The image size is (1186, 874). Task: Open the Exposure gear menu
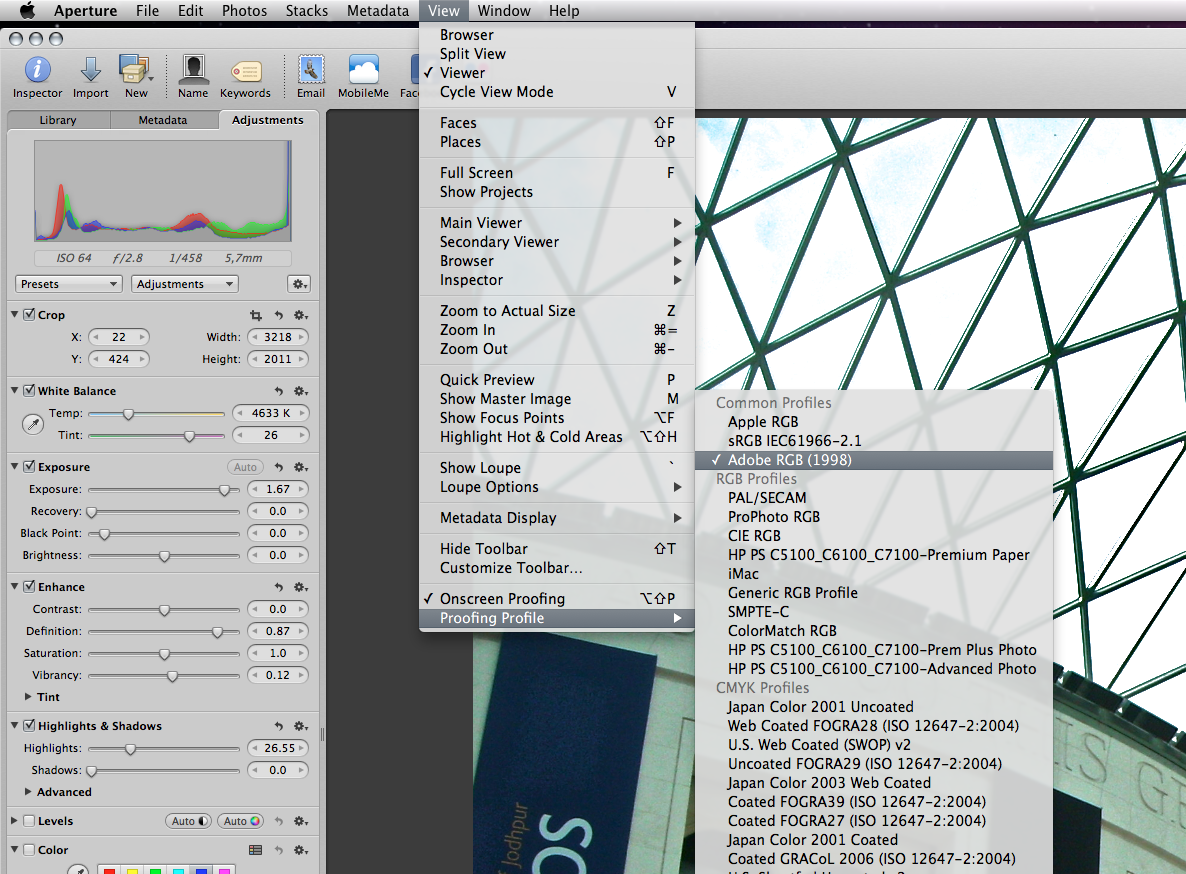pyautogui.click(x=300, y=467)
